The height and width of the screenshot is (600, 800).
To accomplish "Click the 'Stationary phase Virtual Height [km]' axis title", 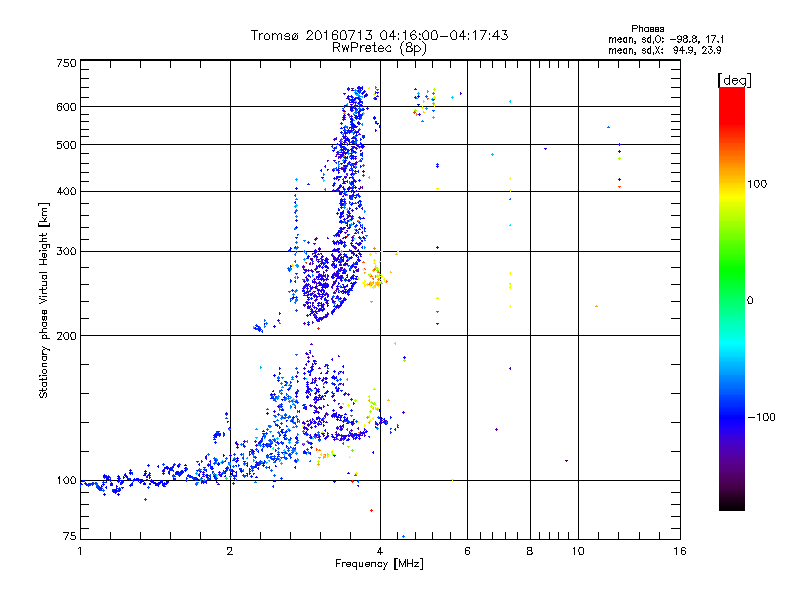I will click(44, 300).
